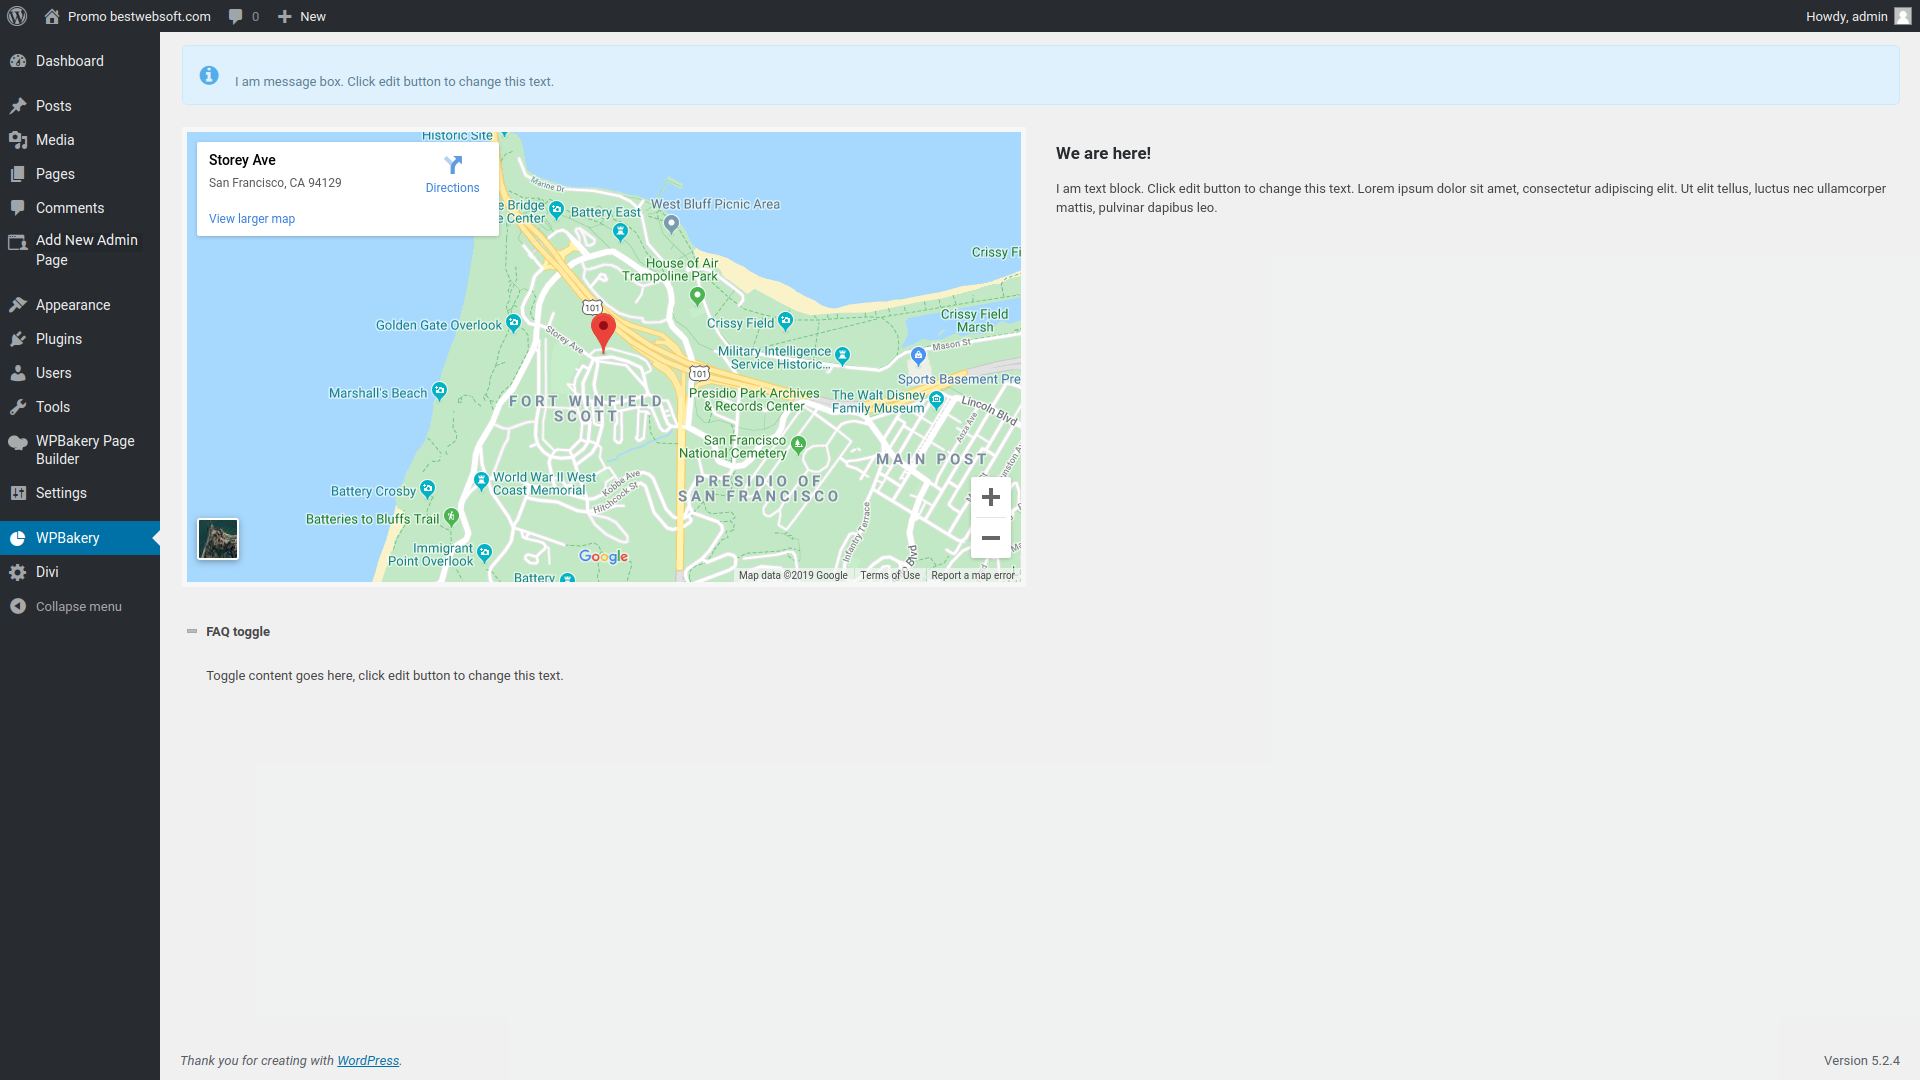Click the Storey Ave address title
Viewport: 1920px width, 1080px height.
pyautogui.click(x=242, y=160)
